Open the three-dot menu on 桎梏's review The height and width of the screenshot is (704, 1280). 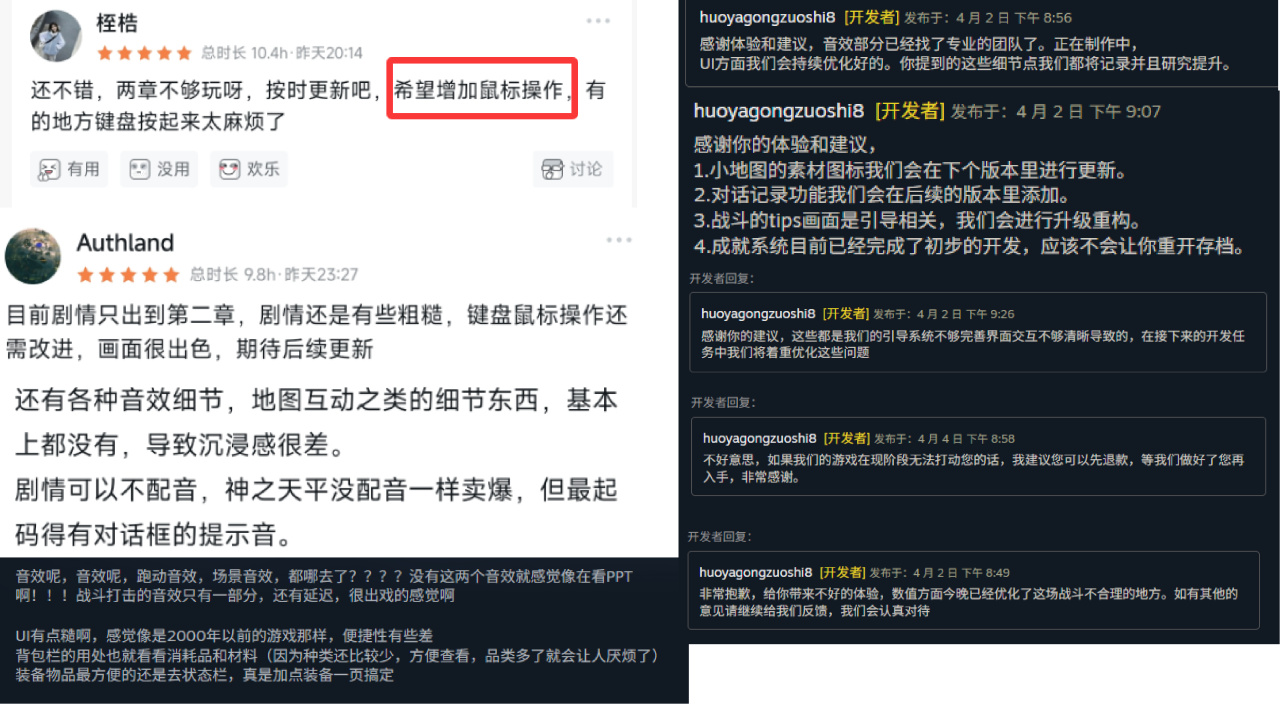pos(598,21)
